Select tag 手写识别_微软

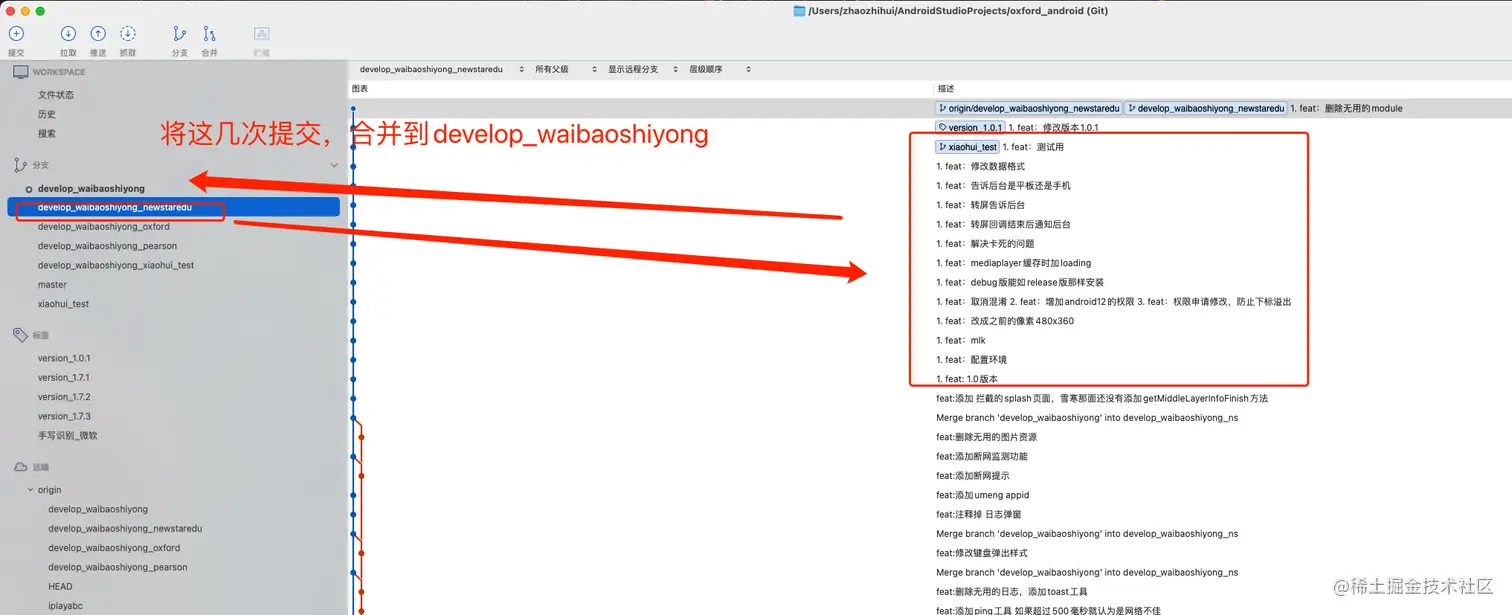point(68,436)
